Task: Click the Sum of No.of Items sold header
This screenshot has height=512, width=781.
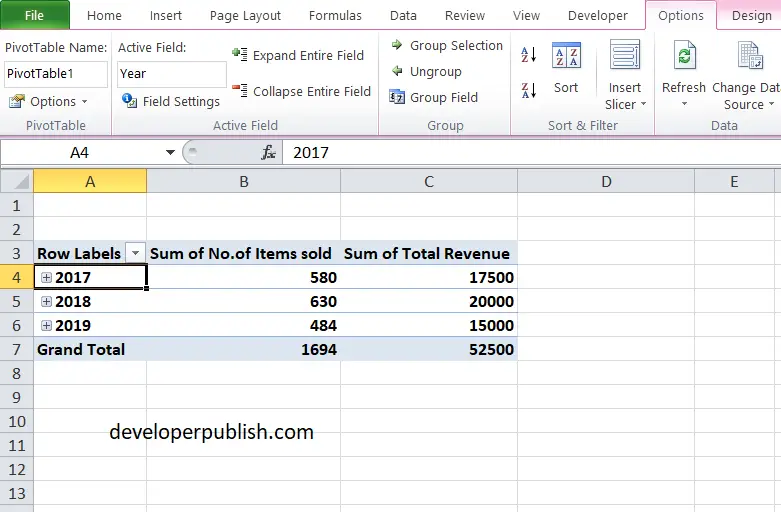Action: (x=244, y=253)
